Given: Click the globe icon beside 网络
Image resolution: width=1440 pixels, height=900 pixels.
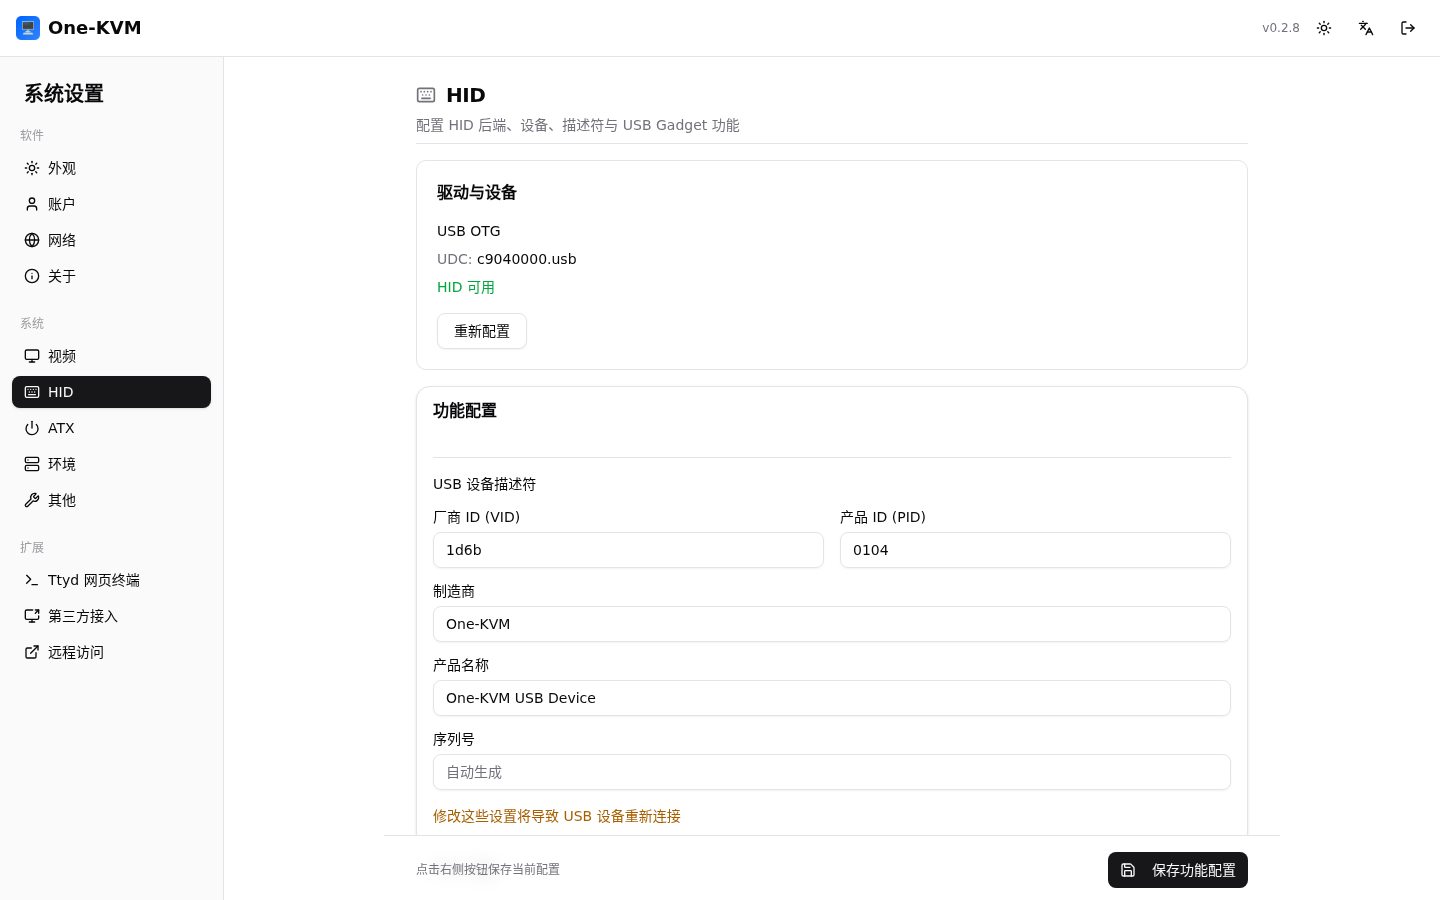Looking at the screenshot, I should 32,240.
